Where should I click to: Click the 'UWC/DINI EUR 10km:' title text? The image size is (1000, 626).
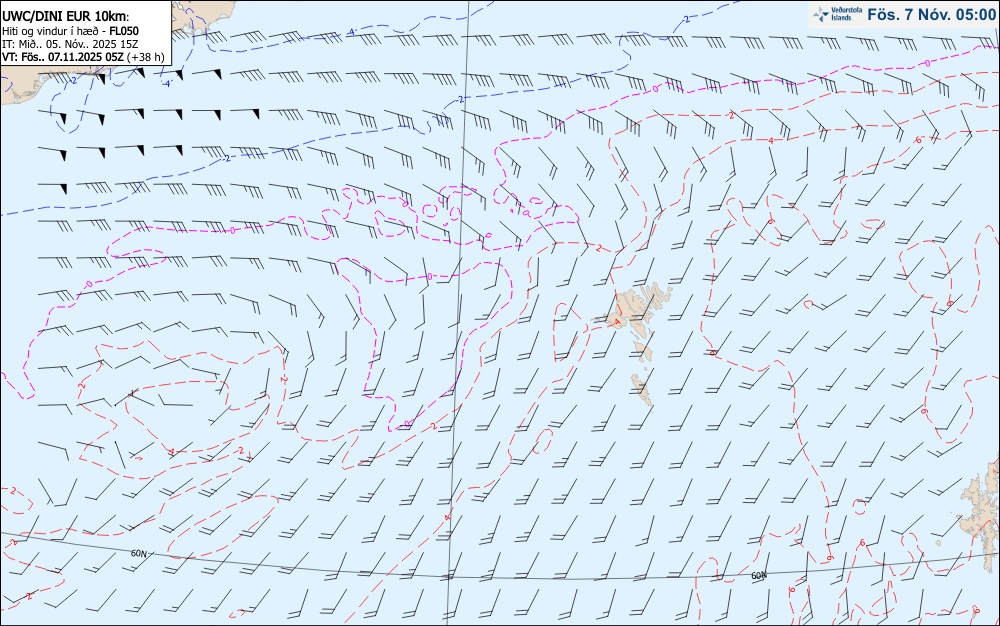[66, 17]
